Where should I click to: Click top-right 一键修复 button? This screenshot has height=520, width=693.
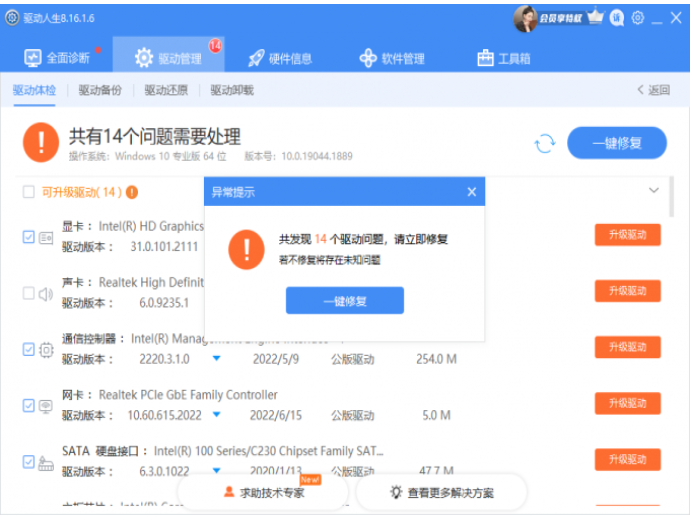point(617,143)
